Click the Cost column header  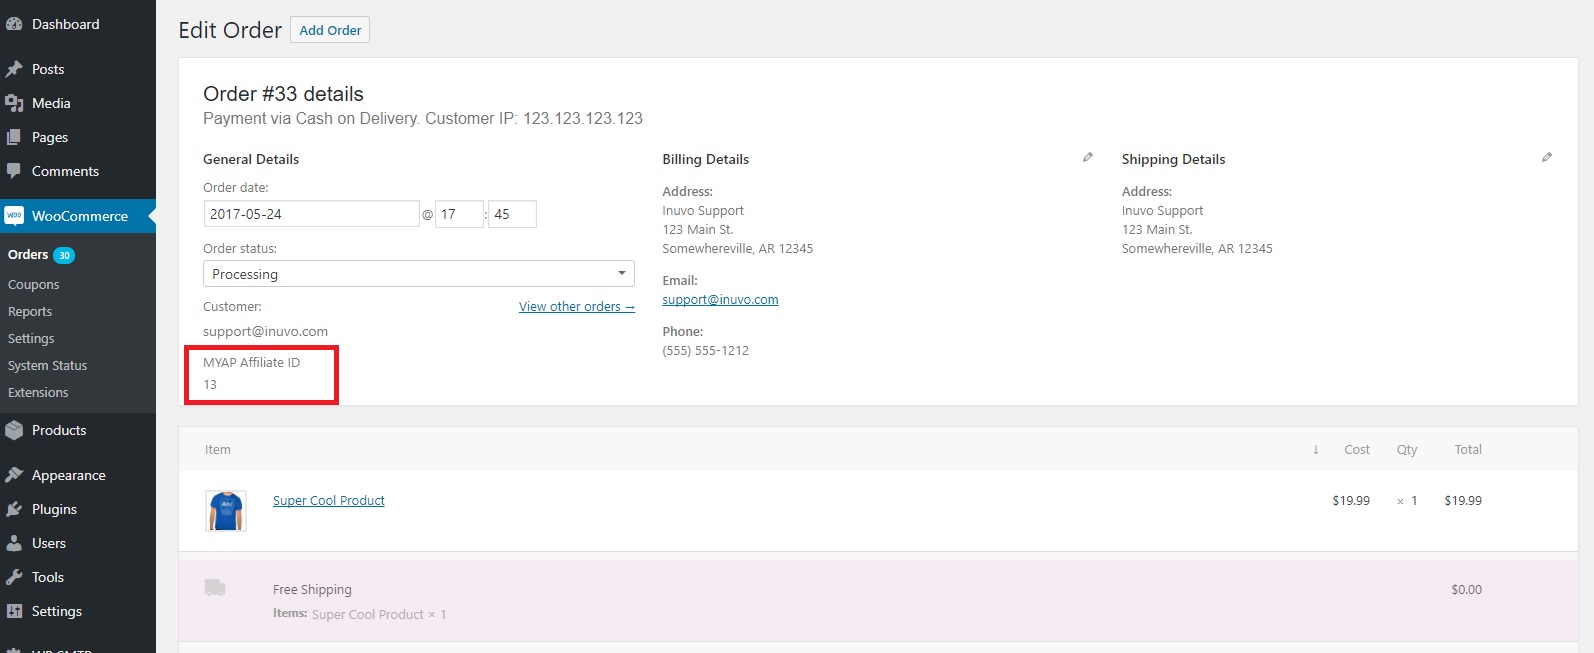(x=1357, y=450)
